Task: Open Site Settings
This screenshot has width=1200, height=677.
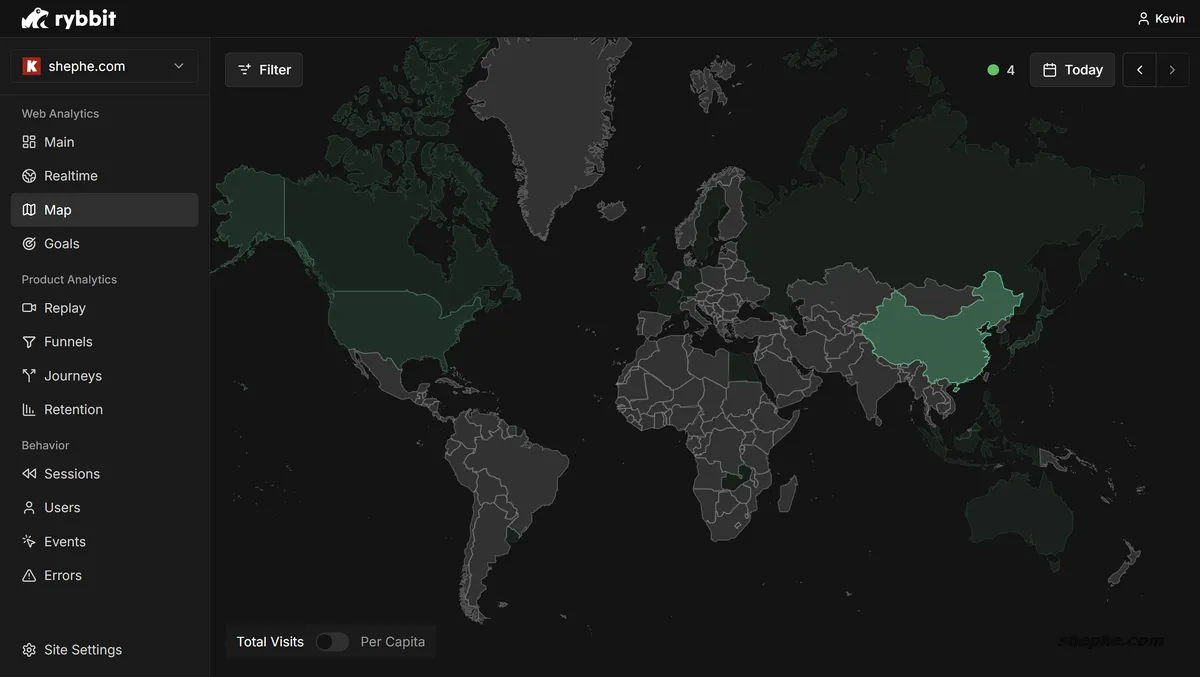Action: click(82, 650)
